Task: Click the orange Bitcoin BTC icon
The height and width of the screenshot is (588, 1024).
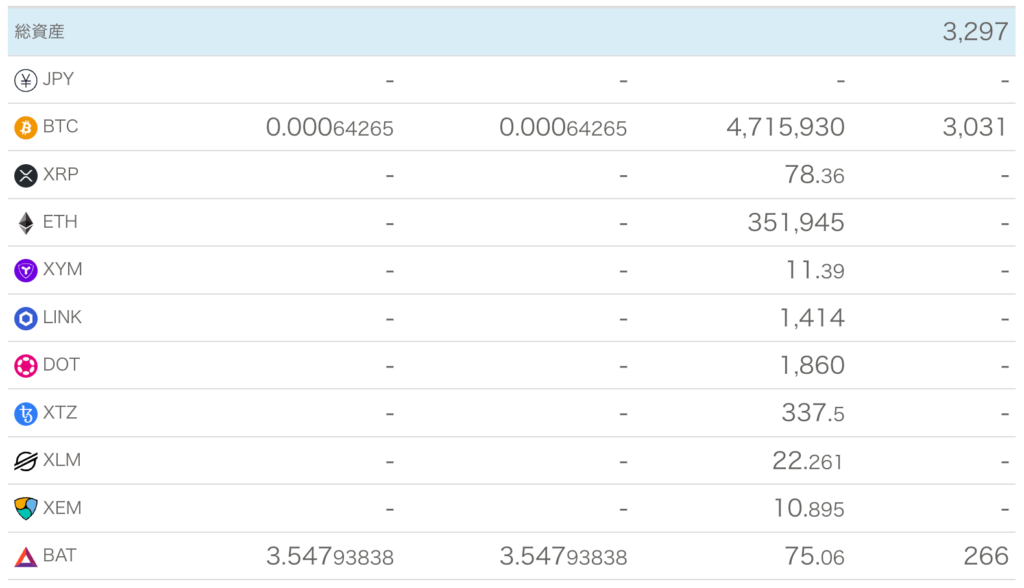Action: tap(25, 127)
